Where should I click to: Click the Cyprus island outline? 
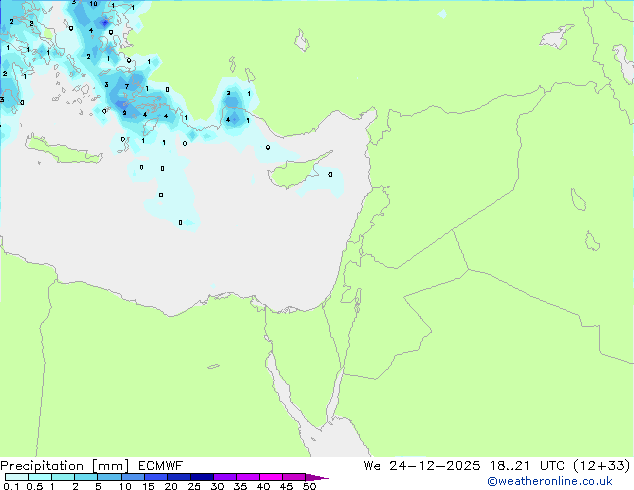click(x=300, y=170)
